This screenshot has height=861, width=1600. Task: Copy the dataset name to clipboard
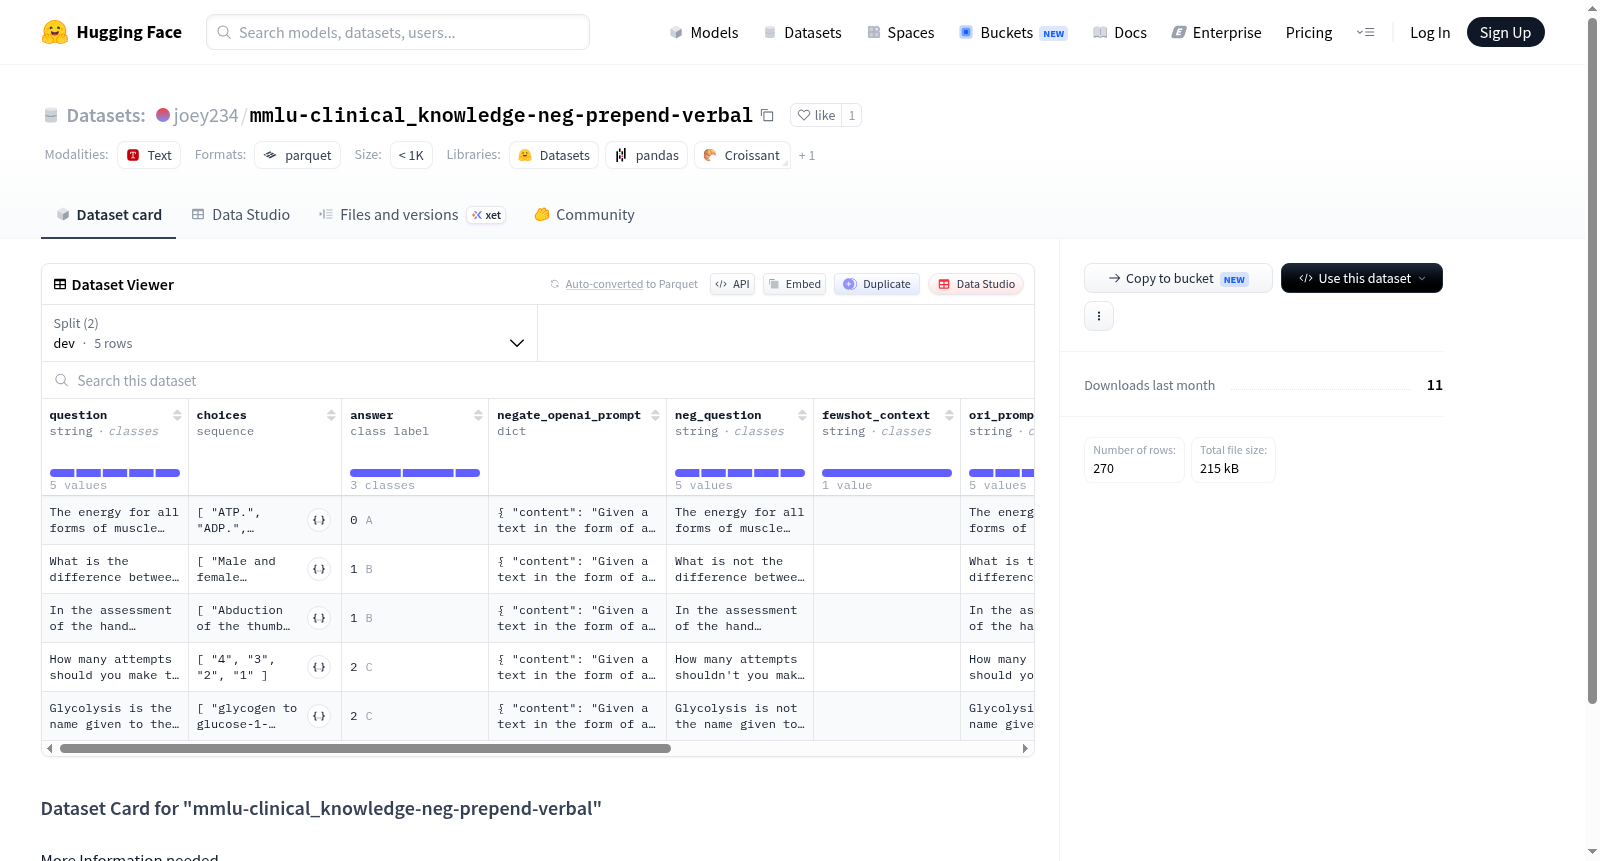pos(767,115)
